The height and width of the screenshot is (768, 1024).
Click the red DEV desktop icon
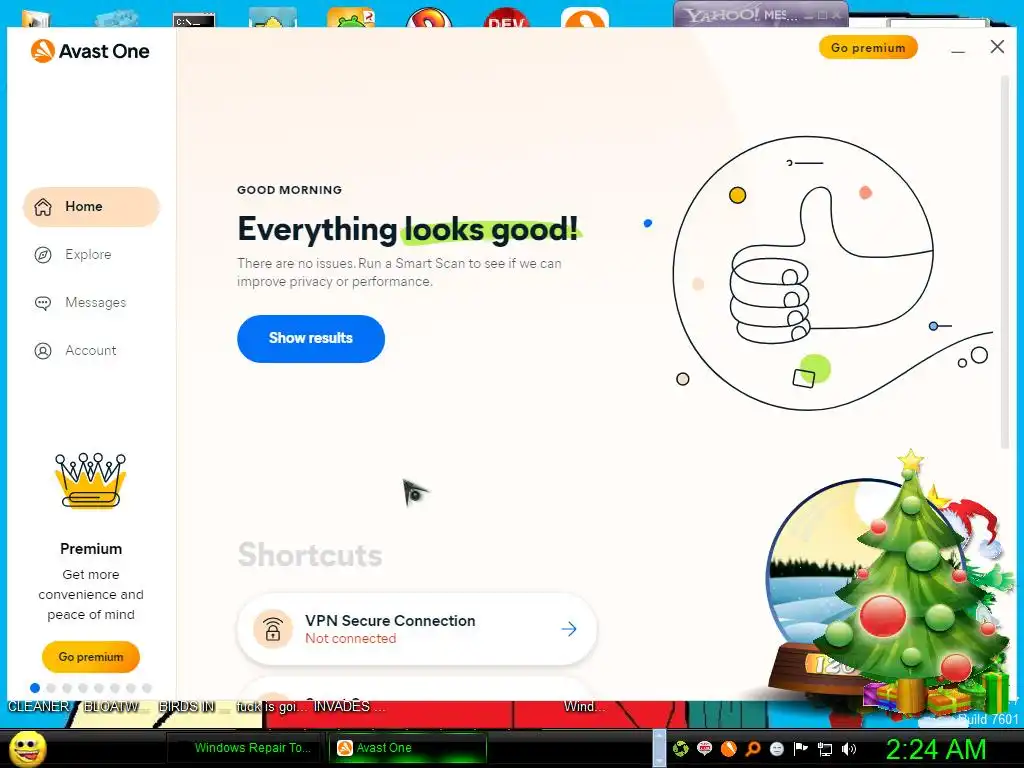click(x=507, y=18)
